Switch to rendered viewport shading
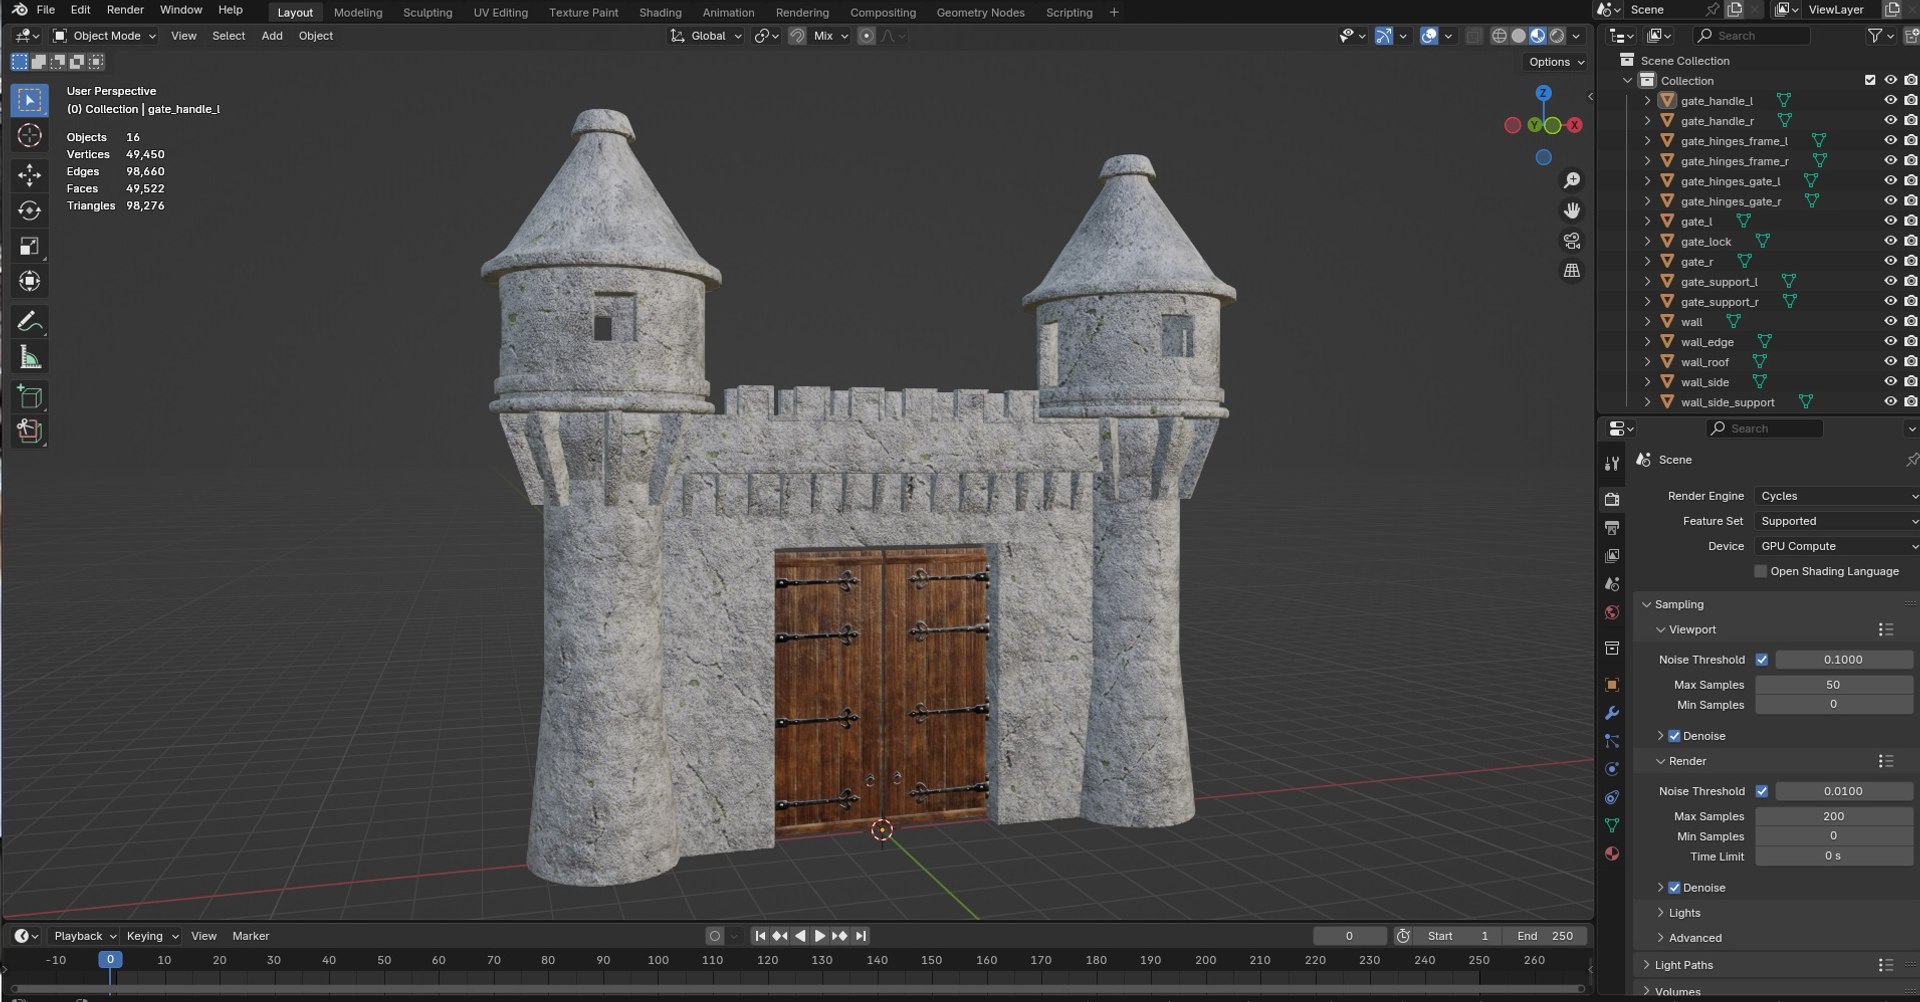Screen dimensions: 1920x1002 click(x=1557, y=36)
